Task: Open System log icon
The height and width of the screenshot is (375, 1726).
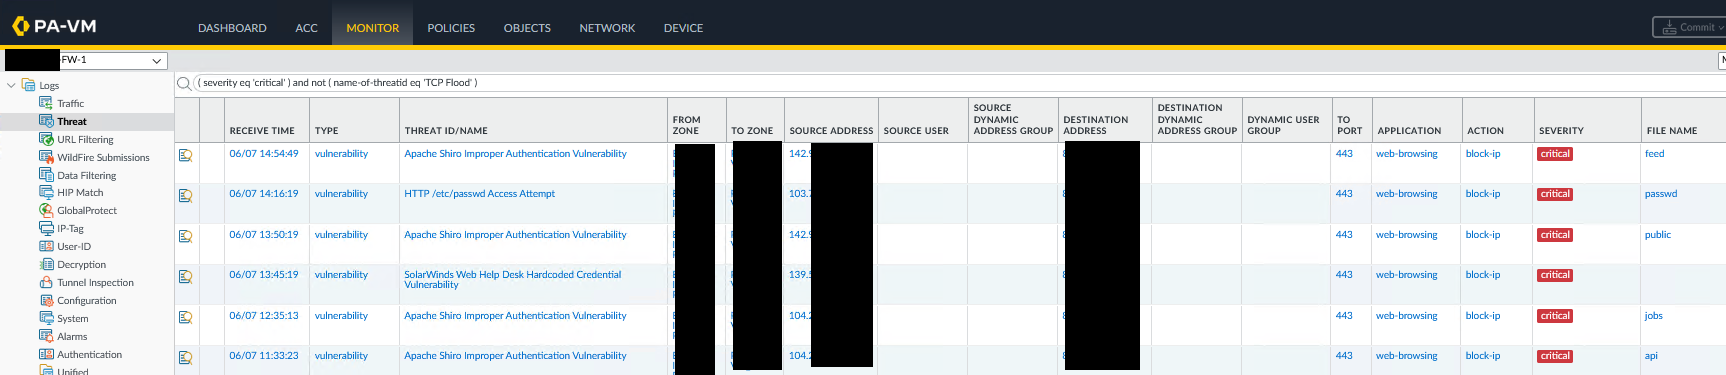Action: pyautogui.click(x=45, y=318)
